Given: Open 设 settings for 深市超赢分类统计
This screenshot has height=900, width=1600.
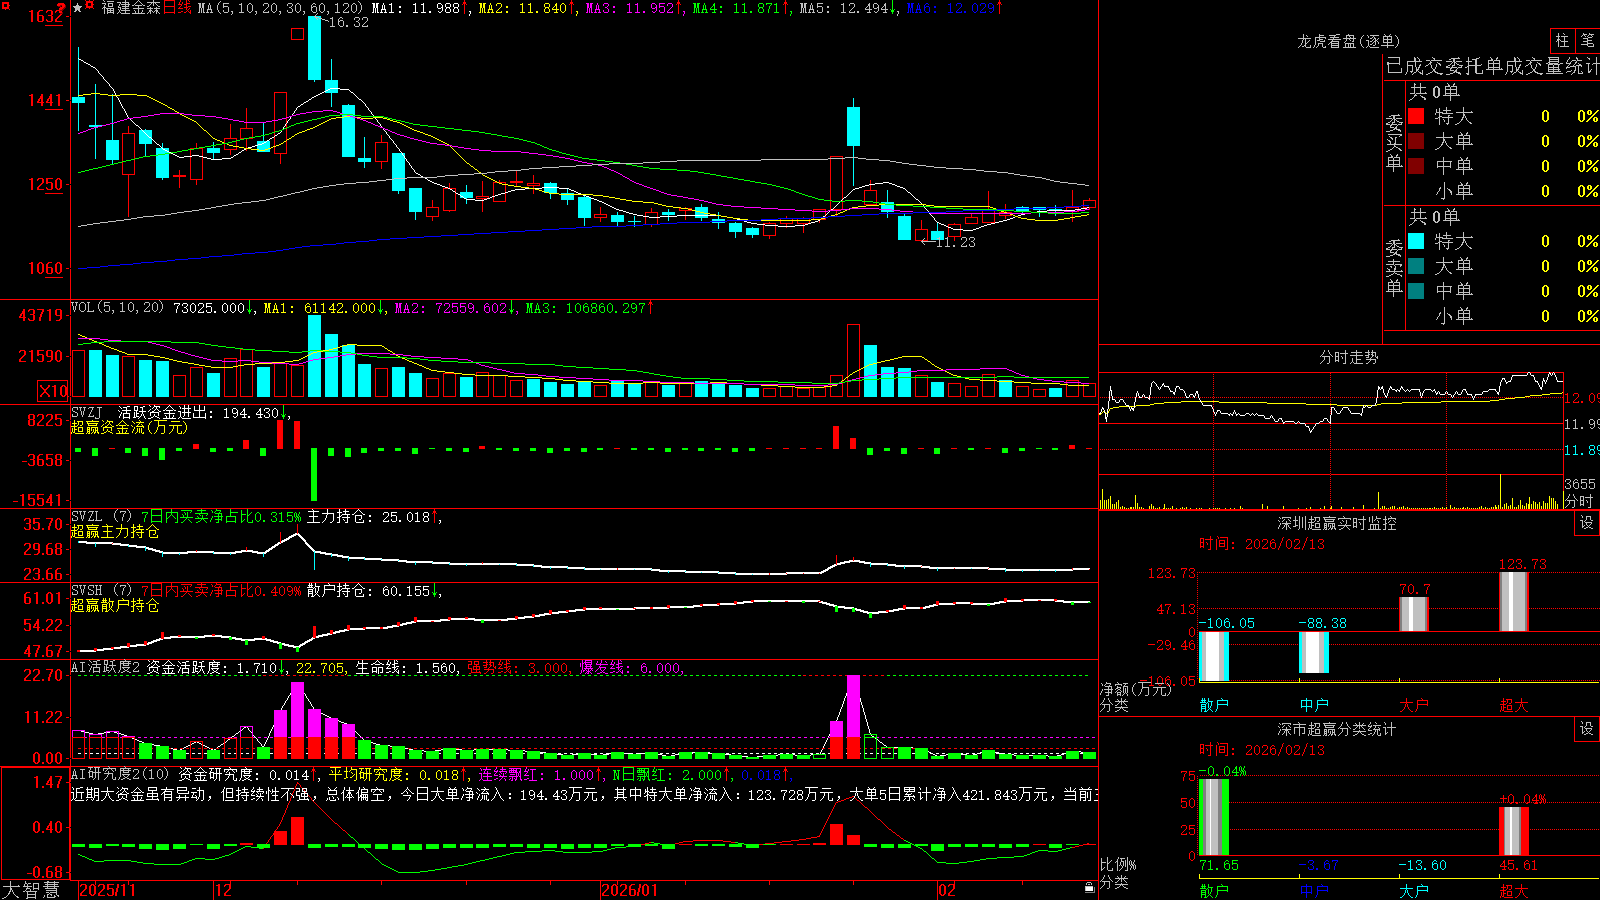Looking at the screenshot, I should coord(1587,729).
